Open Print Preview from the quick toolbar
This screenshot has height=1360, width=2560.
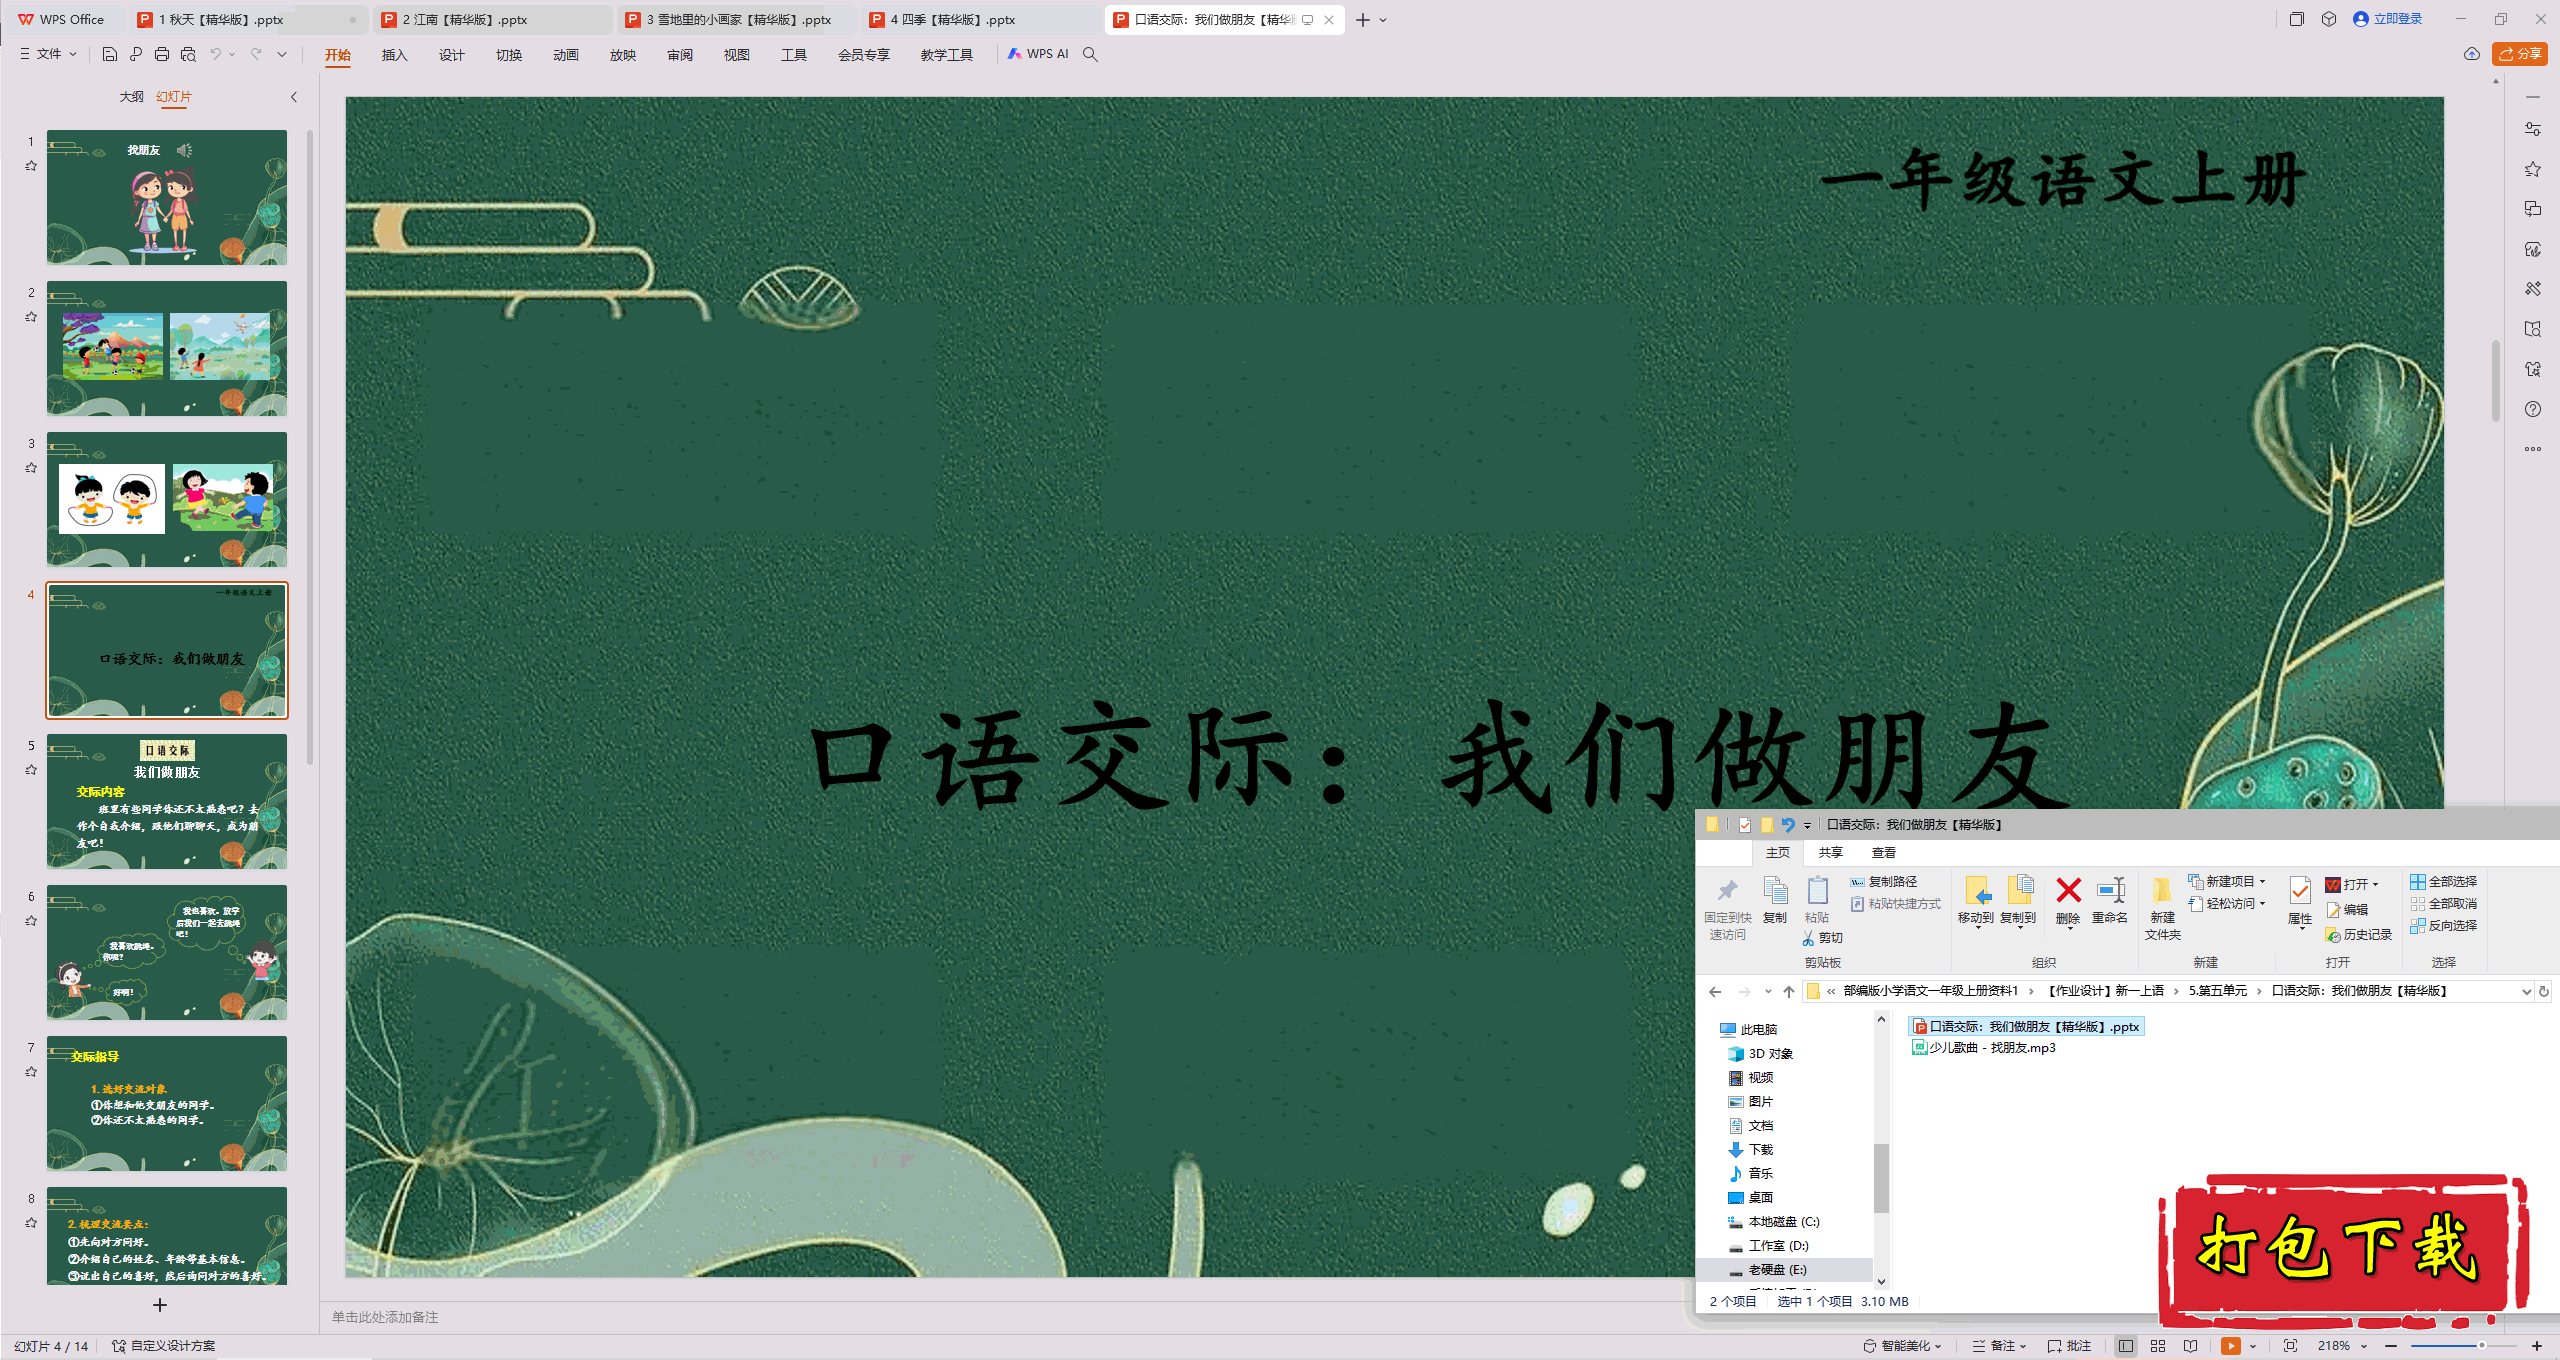click(188, 54)
